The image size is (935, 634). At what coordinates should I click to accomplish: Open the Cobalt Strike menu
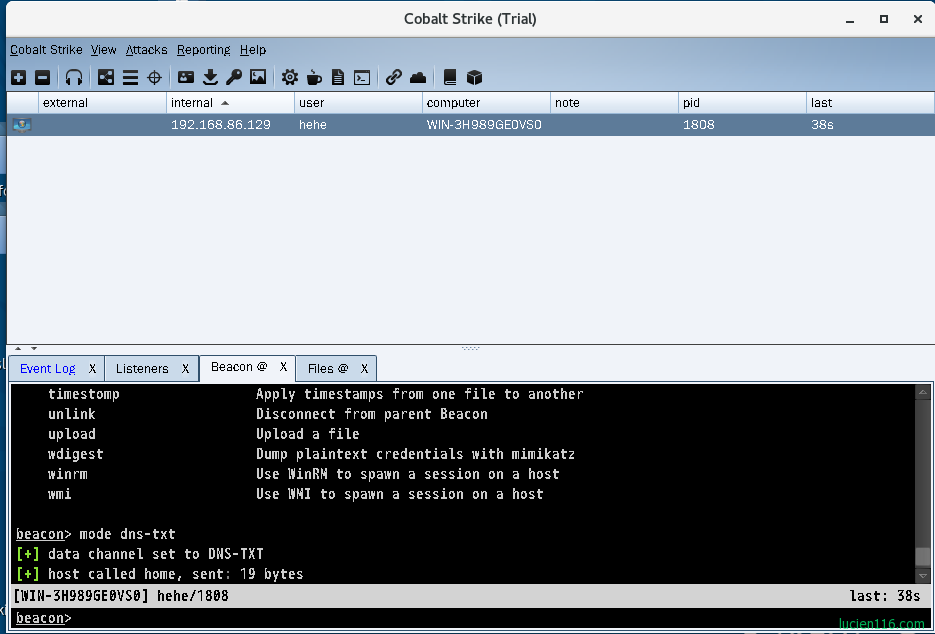[46, 50]
